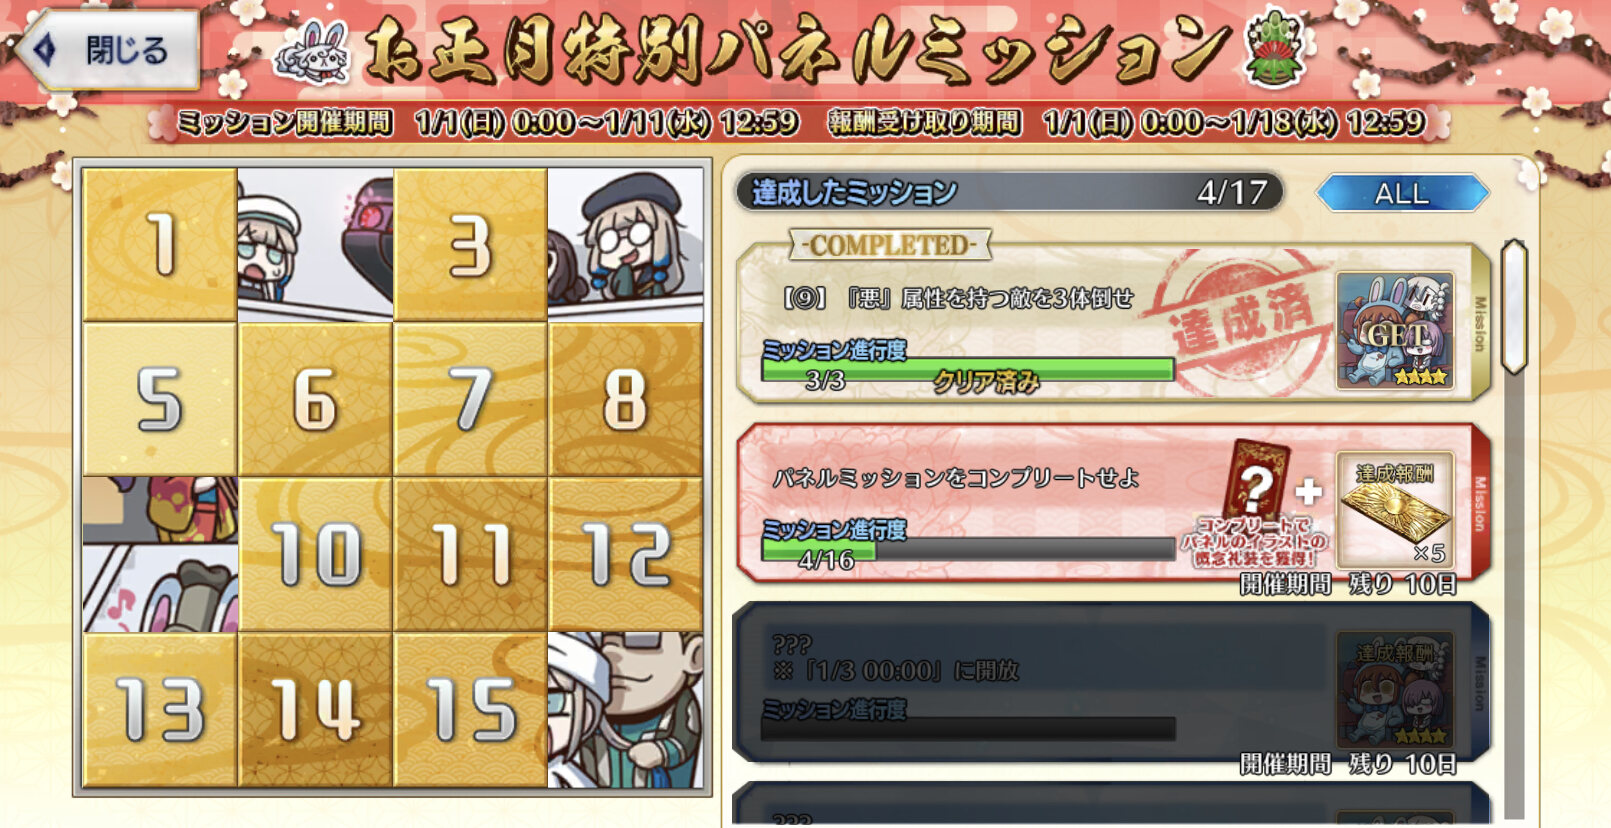This screenshot has width=1611, height=828.
Task: Open the panel complete mission entry
Action: click(x=1113, y=502)
